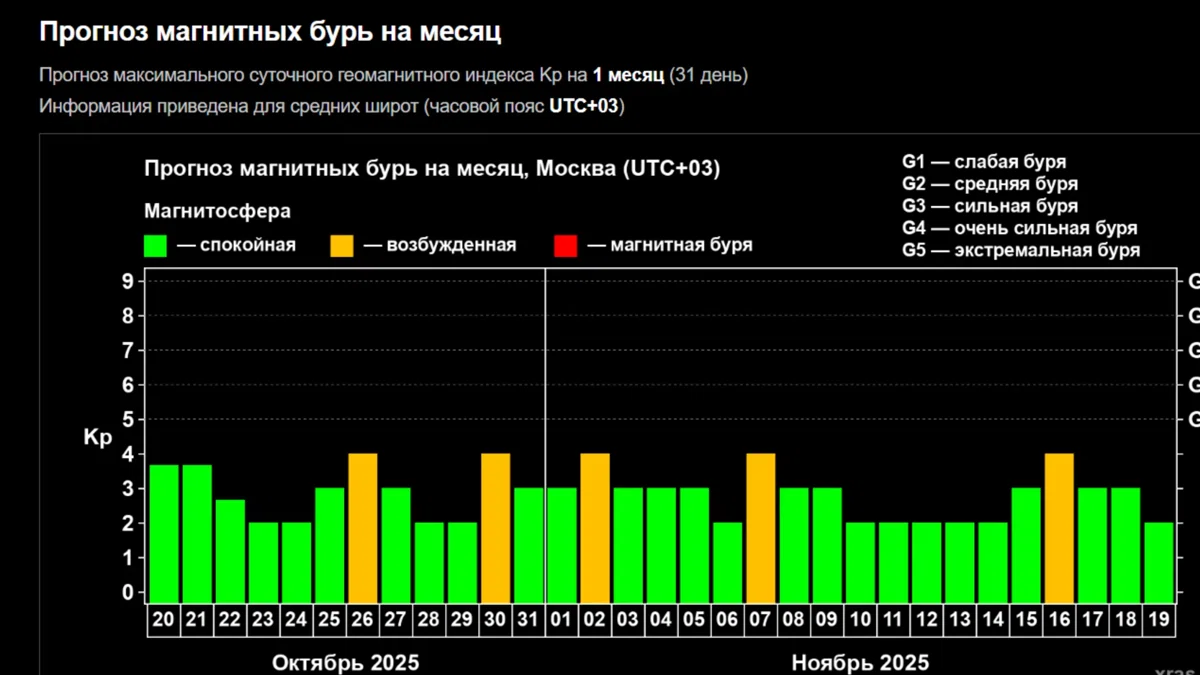Select the yellow bar for October 30
Image resolution: width=1200 pixels, height=675 pixels.
[495, 526]
